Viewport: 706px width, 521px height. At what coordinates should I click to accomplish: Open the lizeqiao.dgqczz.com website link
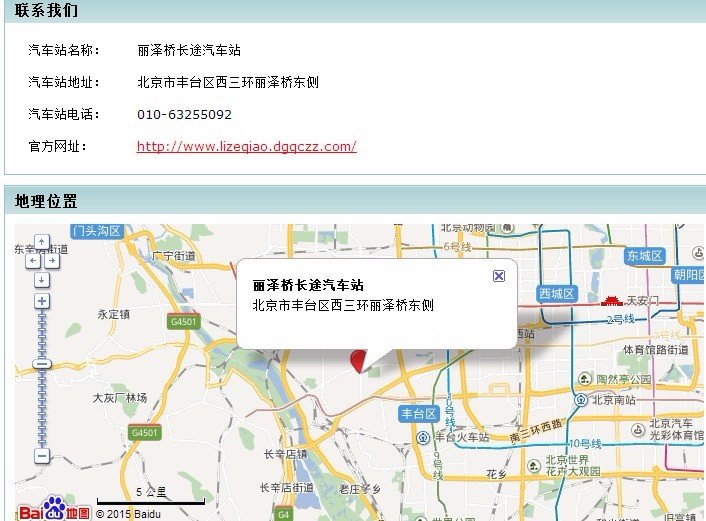tap(246, 147)
